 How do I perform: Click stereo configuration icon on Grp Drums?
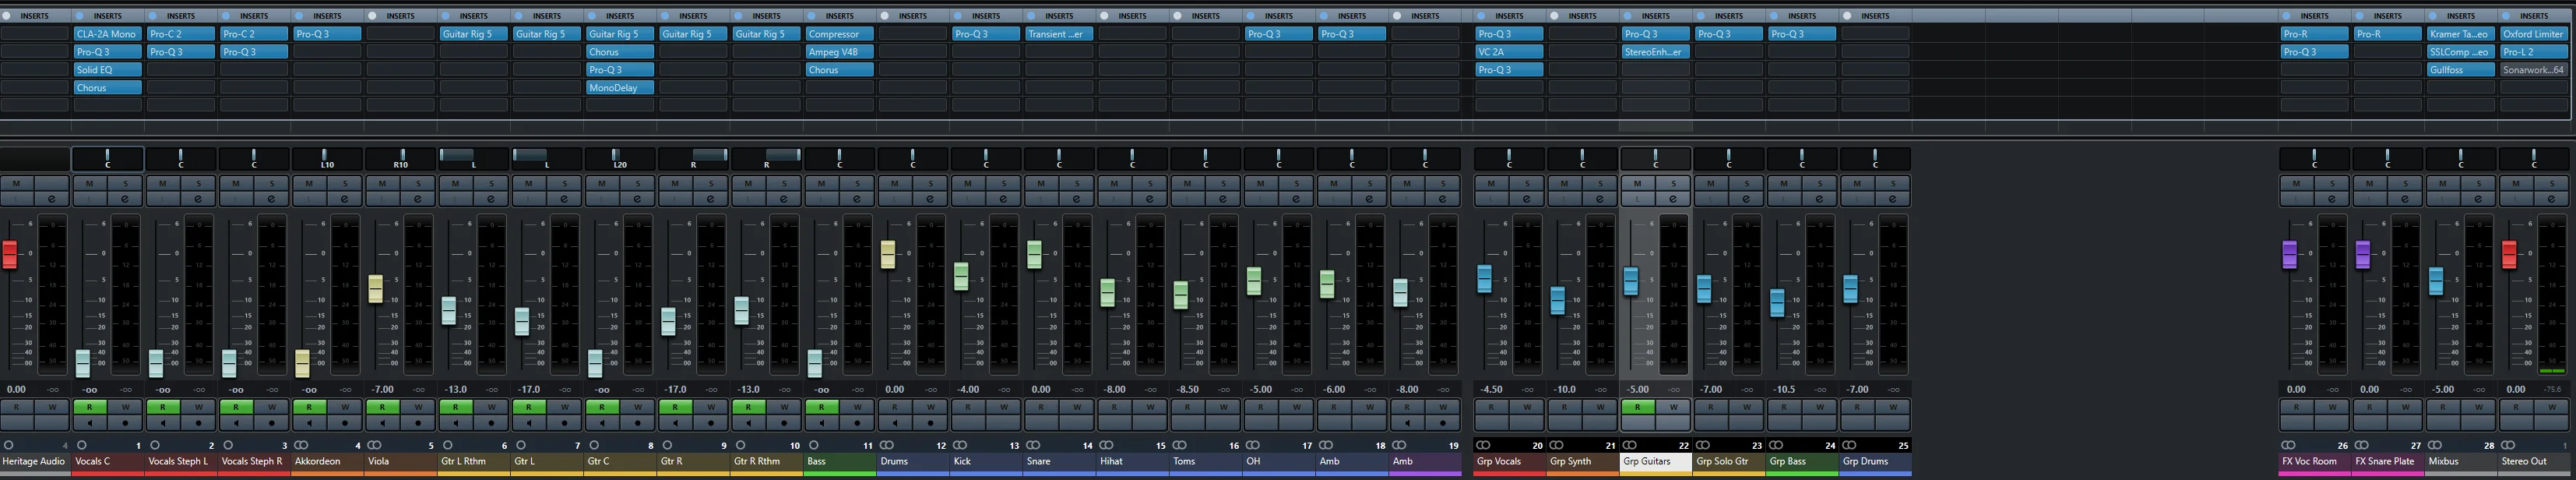point(1850,445)
